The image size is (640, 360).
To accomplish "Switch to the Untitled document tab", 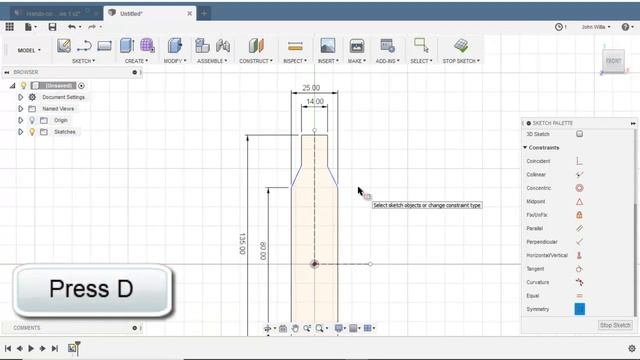I will pyautogui.click(x=150, y=13).
